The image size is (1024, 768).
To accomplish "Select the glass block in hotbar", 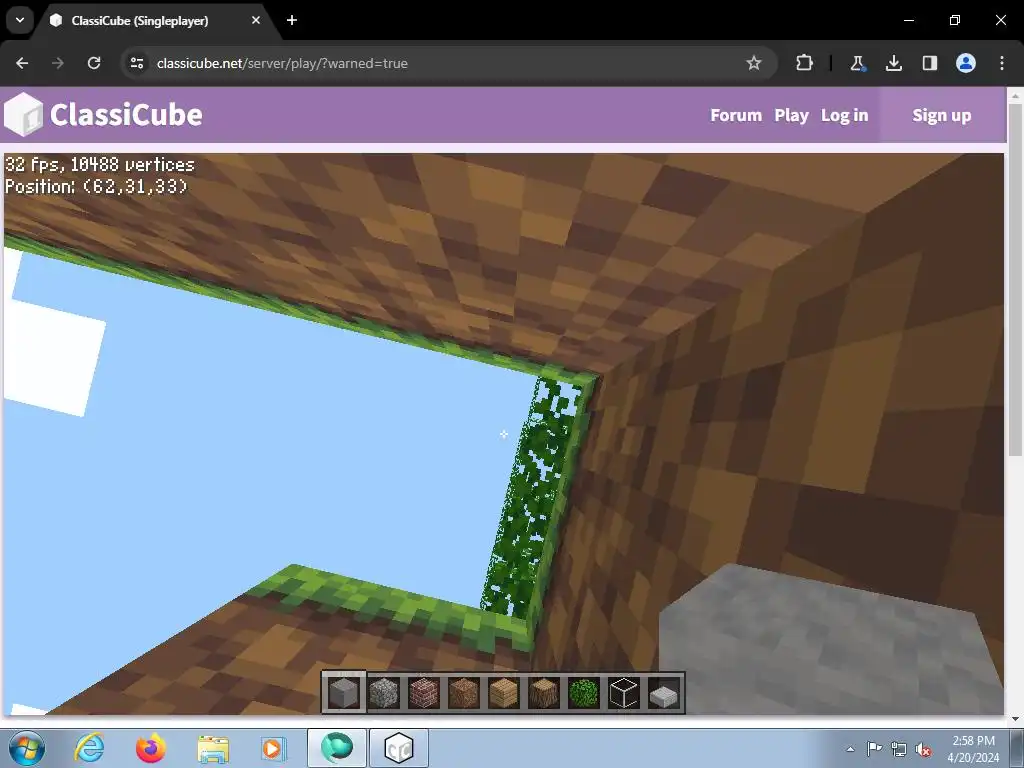I will [x=623, y=692].
